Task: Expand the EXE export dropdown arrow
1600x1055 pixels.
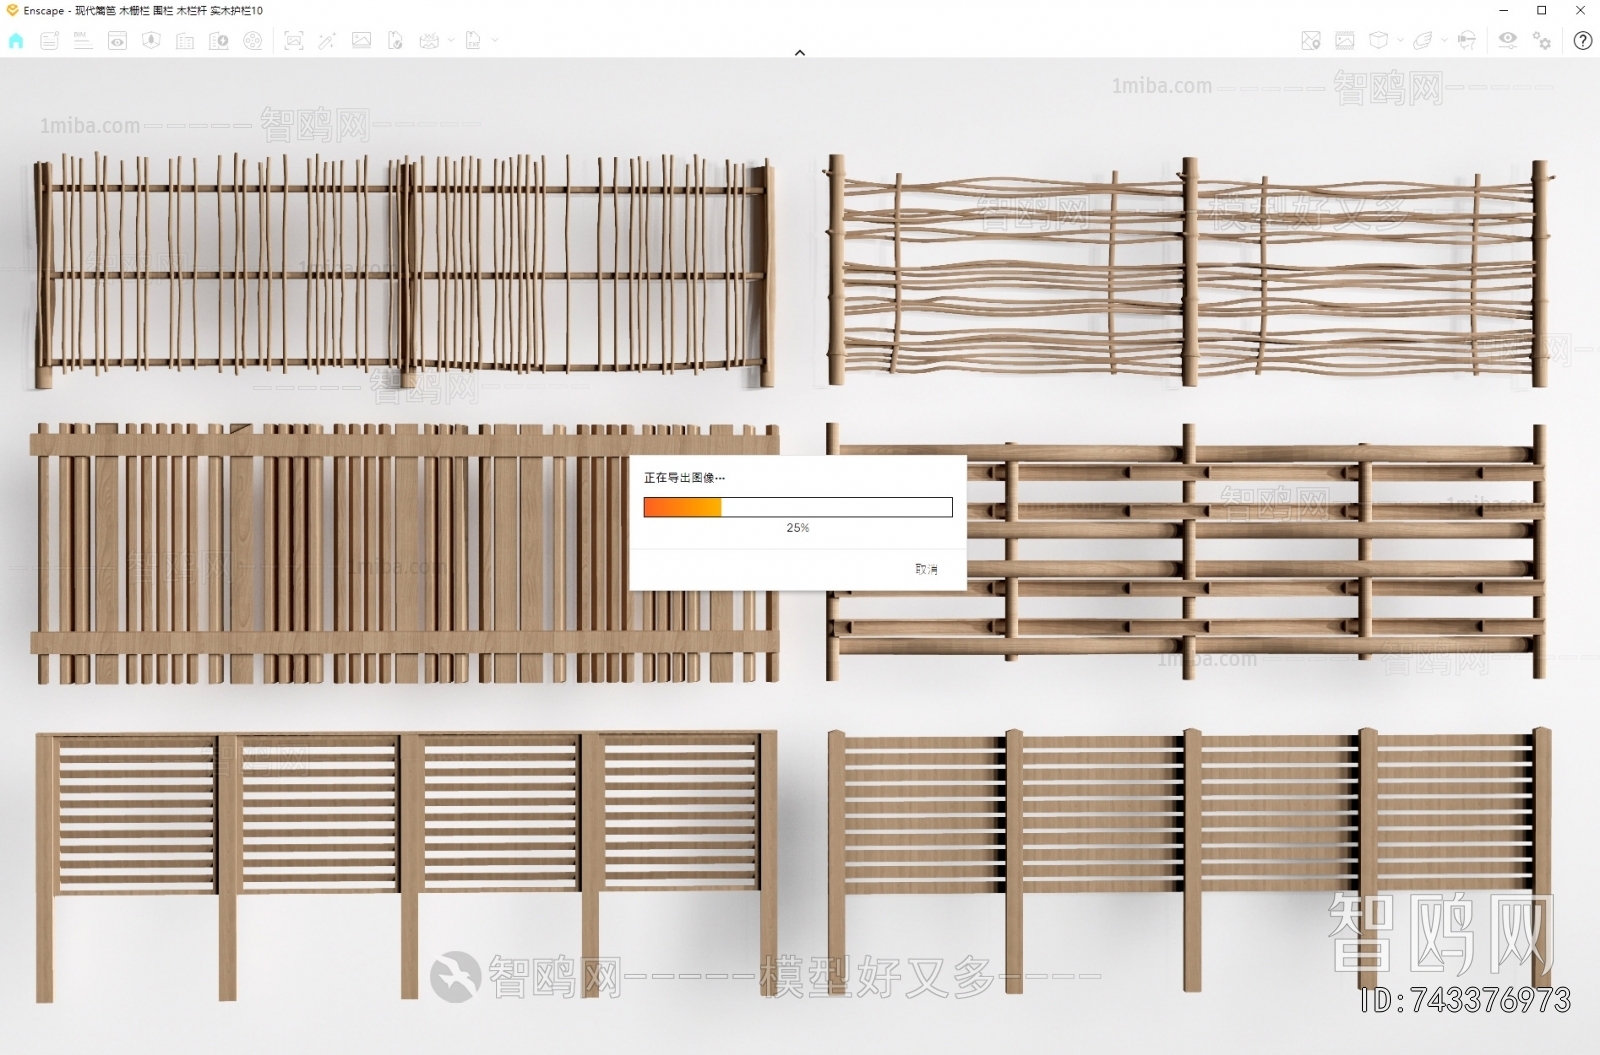Action: point(495,41)
